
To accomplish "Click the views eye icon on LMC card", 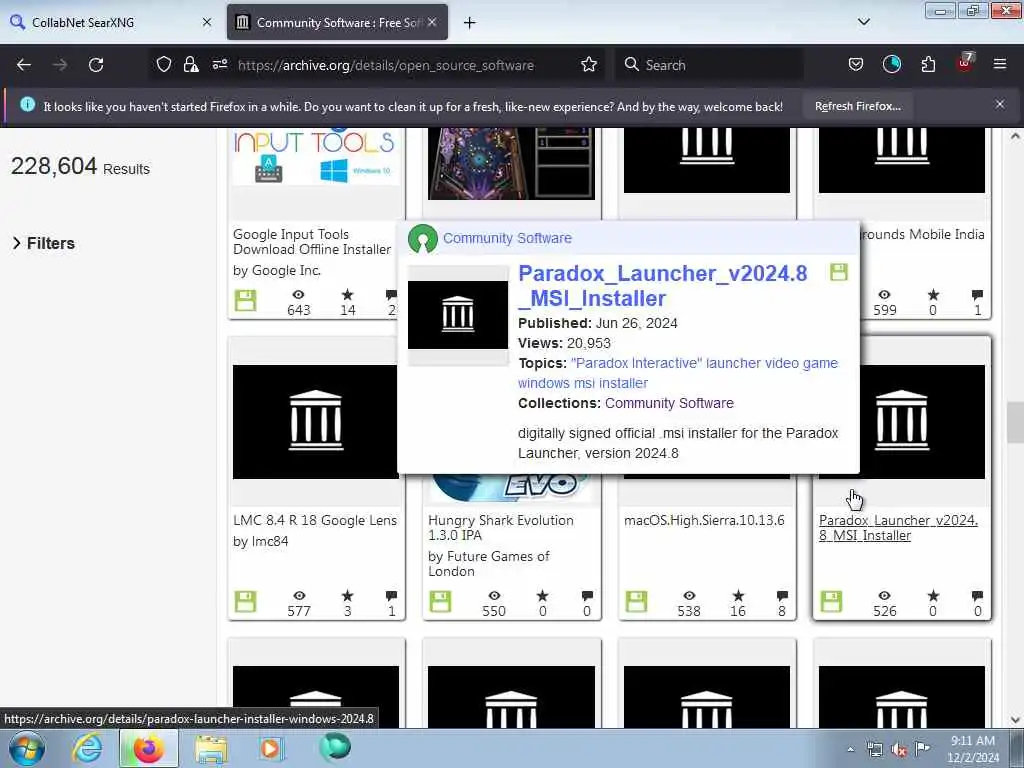I will point(298,596).
